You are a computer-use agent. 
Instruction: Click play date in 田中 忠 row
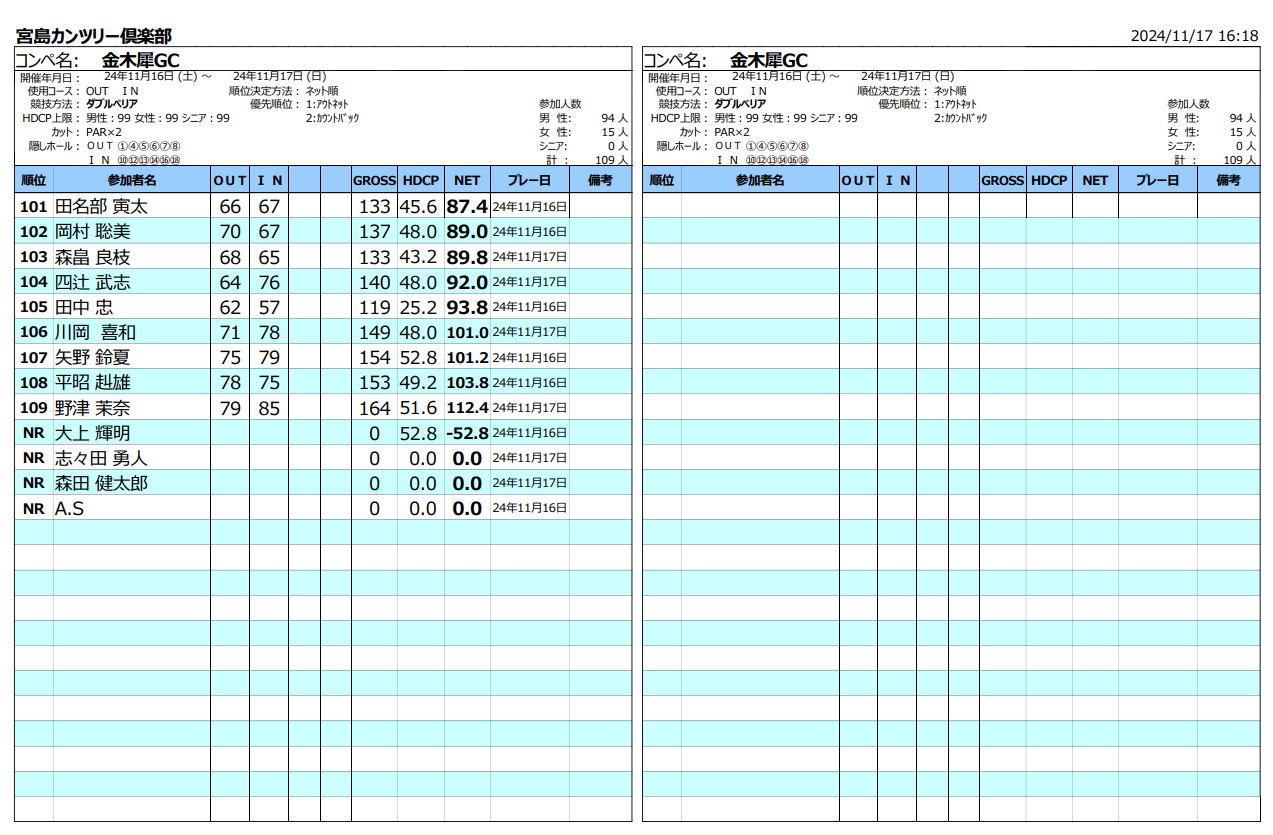point(530,307)
